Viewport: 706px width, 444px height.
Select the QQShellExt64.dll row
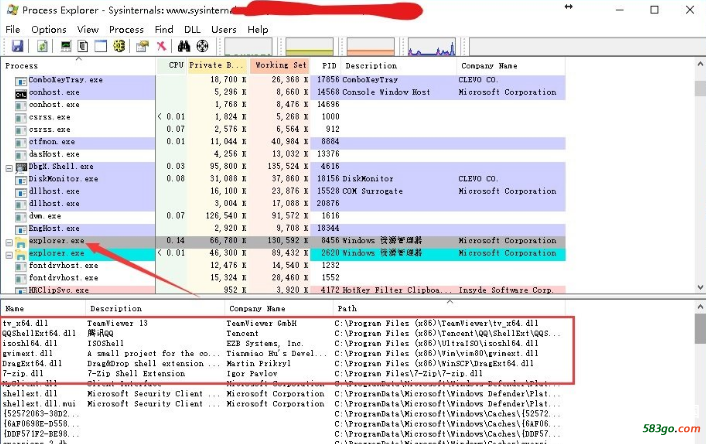[x=284, y=334]
